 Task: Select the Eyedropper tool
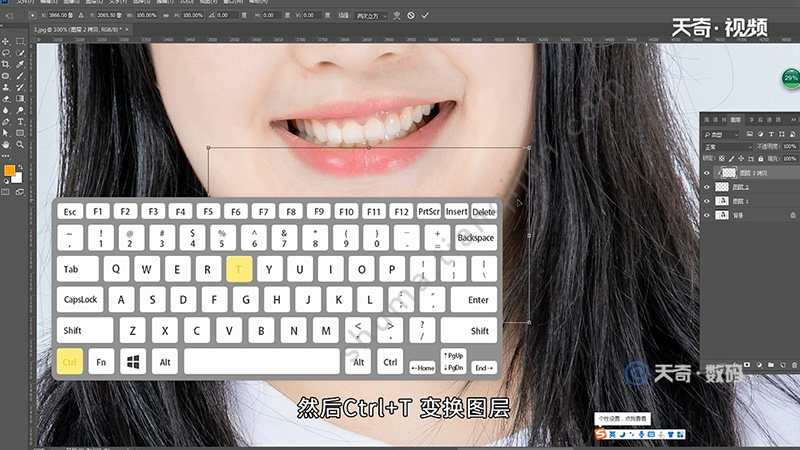tap(20, 64)
